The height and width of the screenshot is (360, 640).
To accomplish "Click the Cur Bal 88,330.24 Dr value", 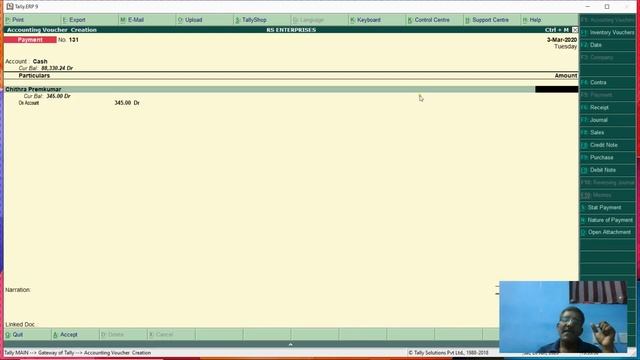I will (57, 68).
